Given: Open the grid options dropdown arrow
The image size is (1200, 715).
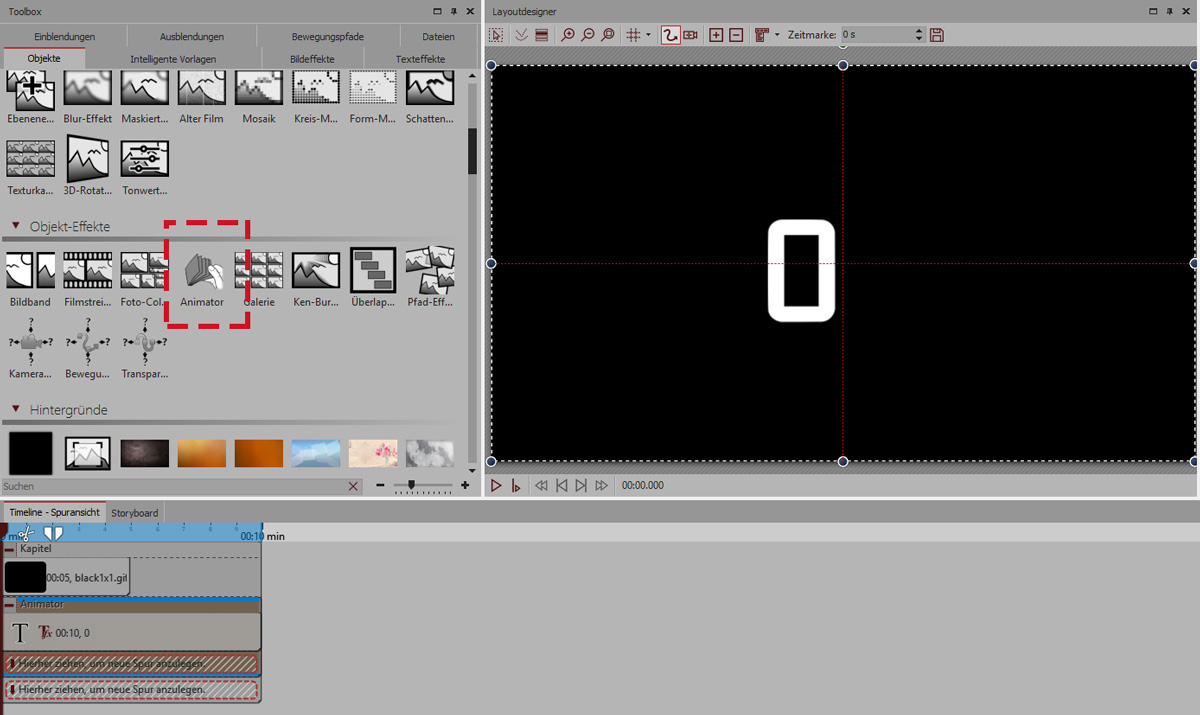Looking at the screenshot, I should (x=648, y=35).
